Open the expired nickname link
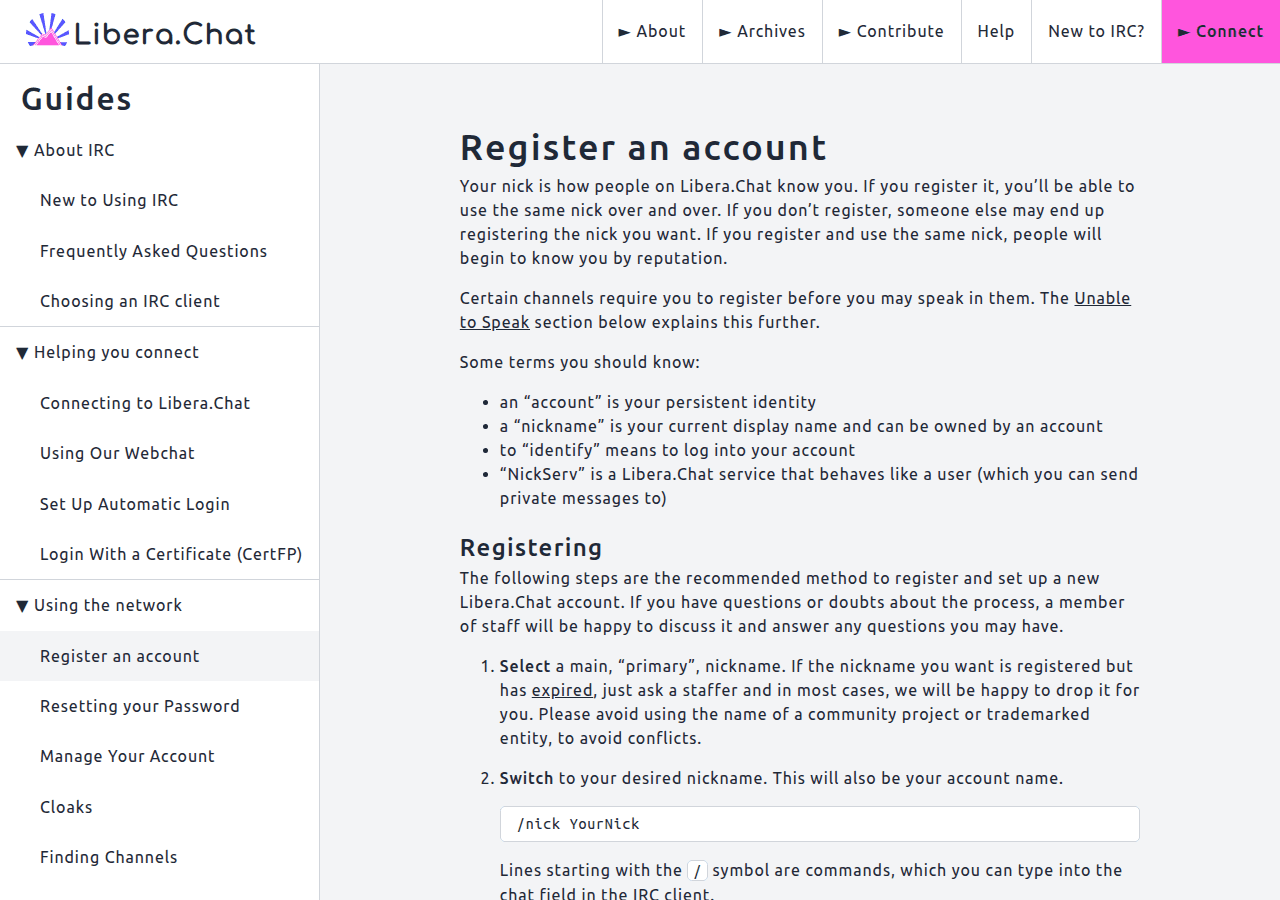The image size is (1280, 900). click(562, 690)
